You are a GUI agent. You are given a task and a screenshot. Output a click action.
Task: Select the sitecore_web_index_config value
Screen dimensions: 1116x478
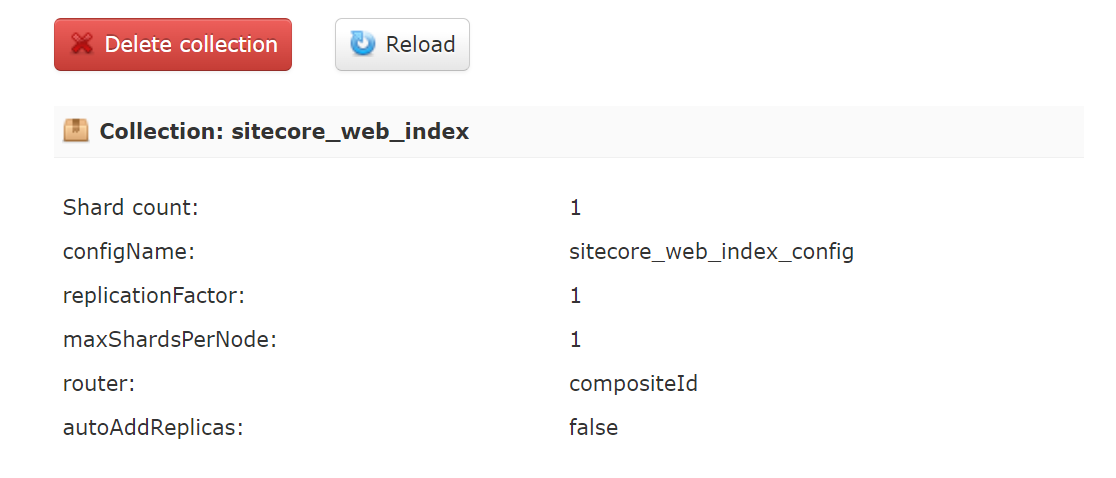[x=711, y=252]
